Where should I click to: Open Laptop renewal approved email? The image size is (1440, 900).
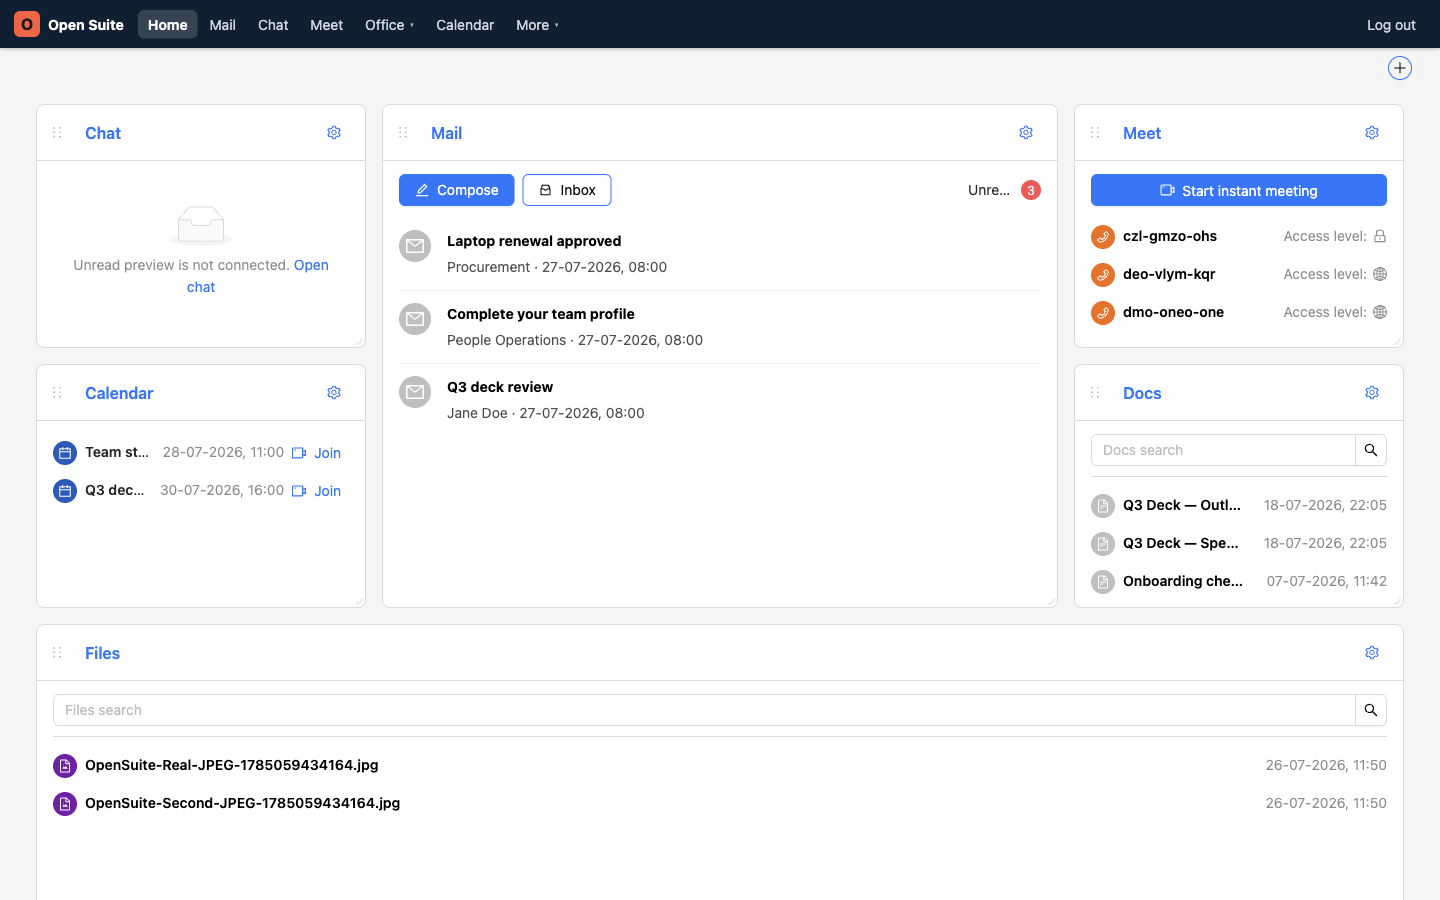[534, 241]
